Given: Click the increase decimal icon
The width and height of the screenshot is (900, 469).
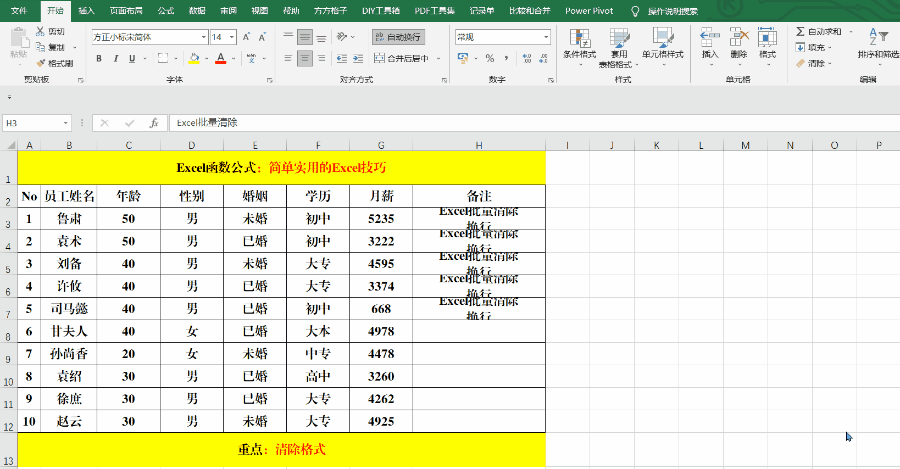Looking at the screenshot, I should (x=527, y=58).
